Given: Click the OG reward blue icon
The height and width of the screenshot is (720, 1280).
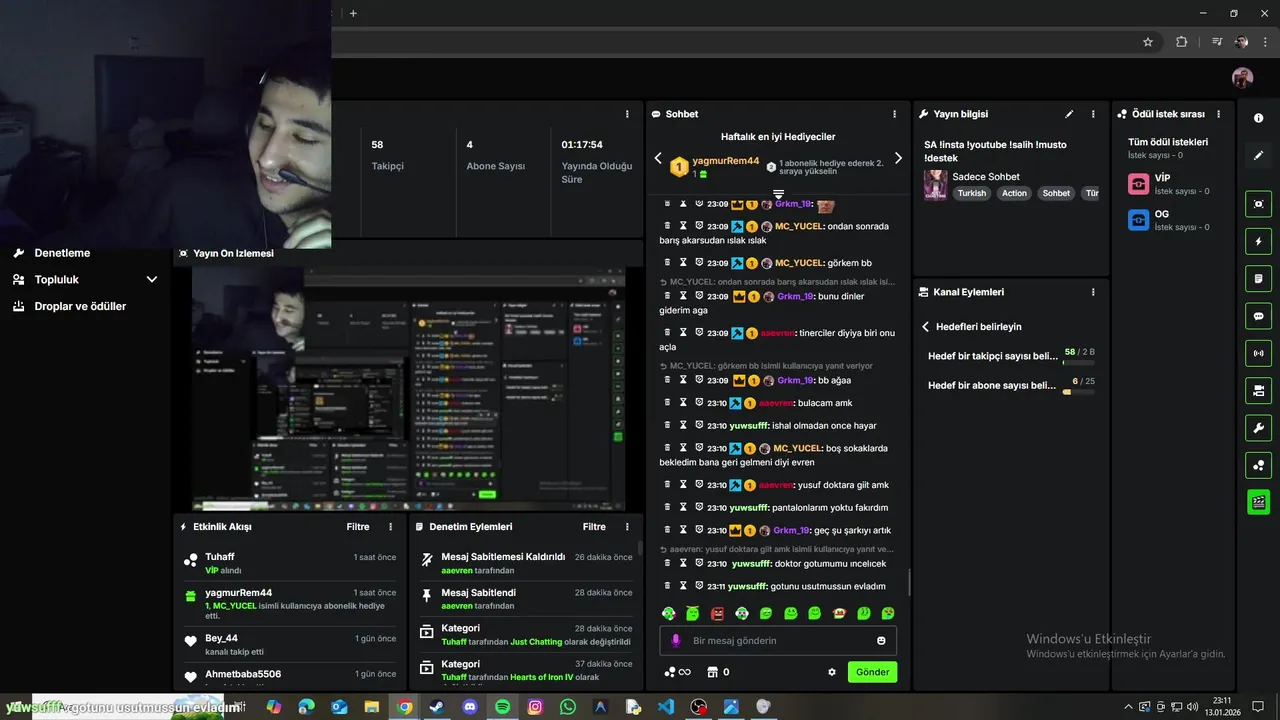Looking at the screenshot, I should [x=1138, y=220].
